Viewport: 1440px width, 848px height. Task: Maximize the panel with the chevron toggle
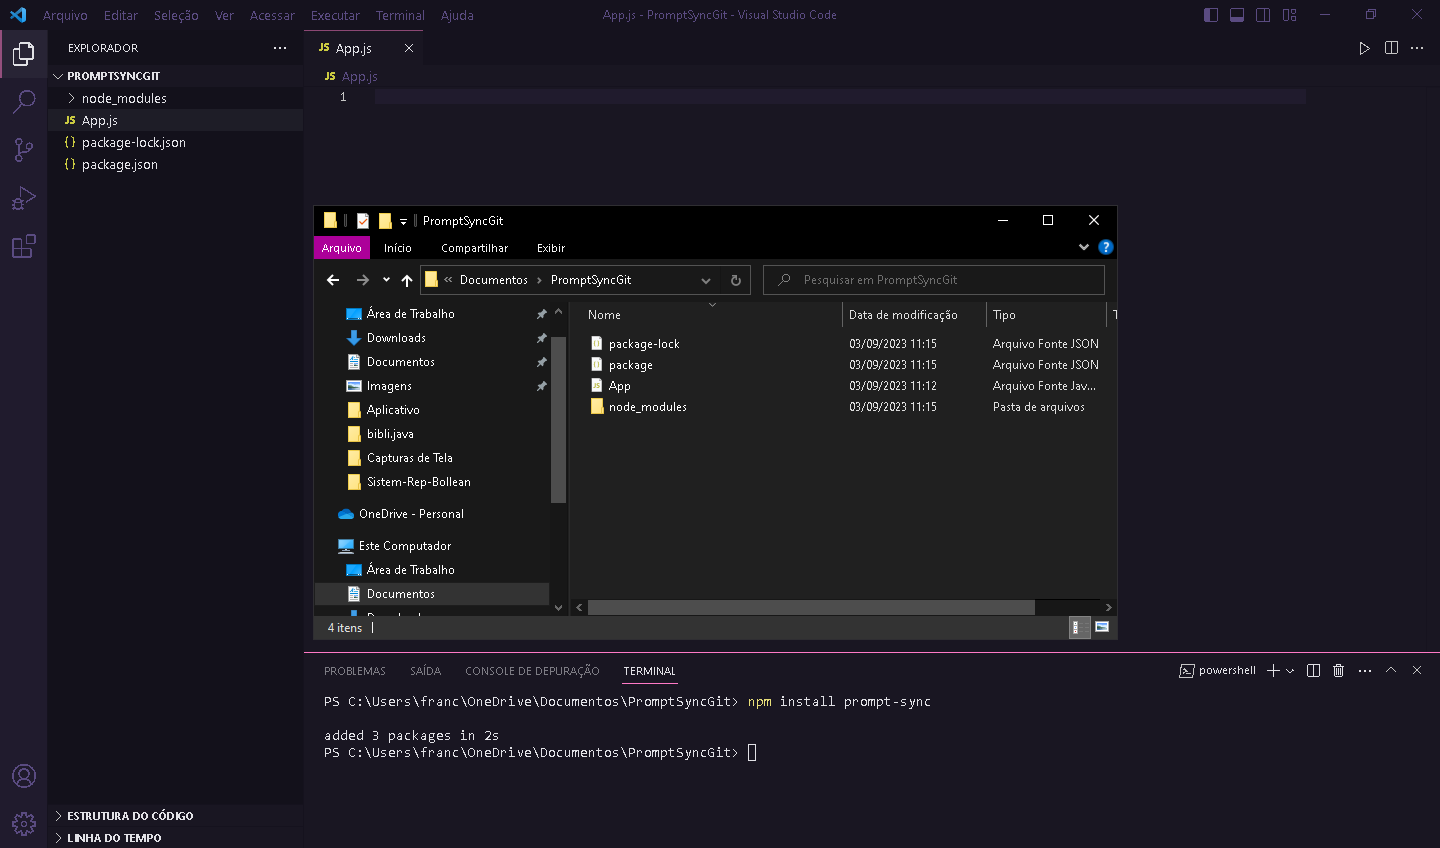pos(1390,670)
